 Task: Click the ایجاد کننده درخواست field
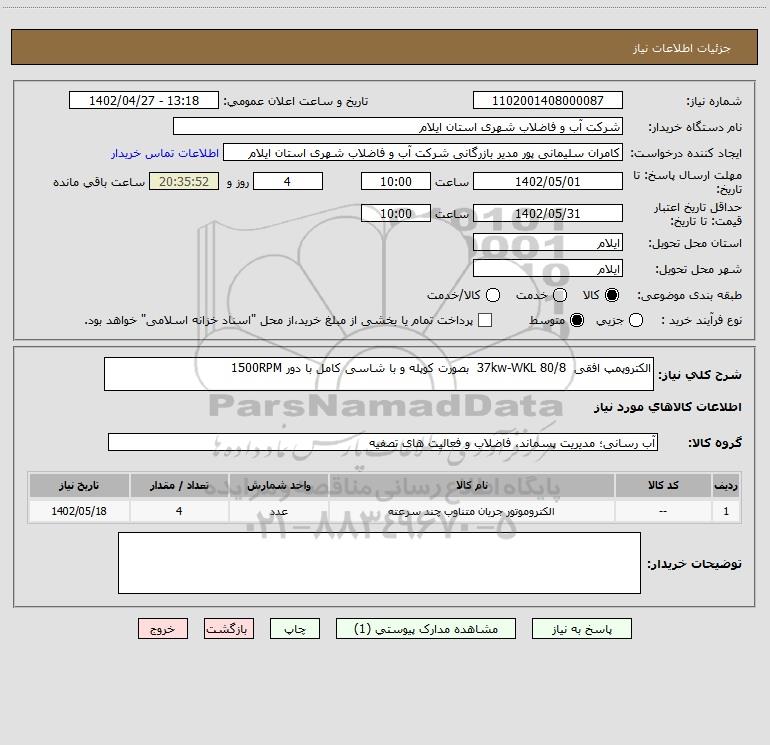pos(423,153)
